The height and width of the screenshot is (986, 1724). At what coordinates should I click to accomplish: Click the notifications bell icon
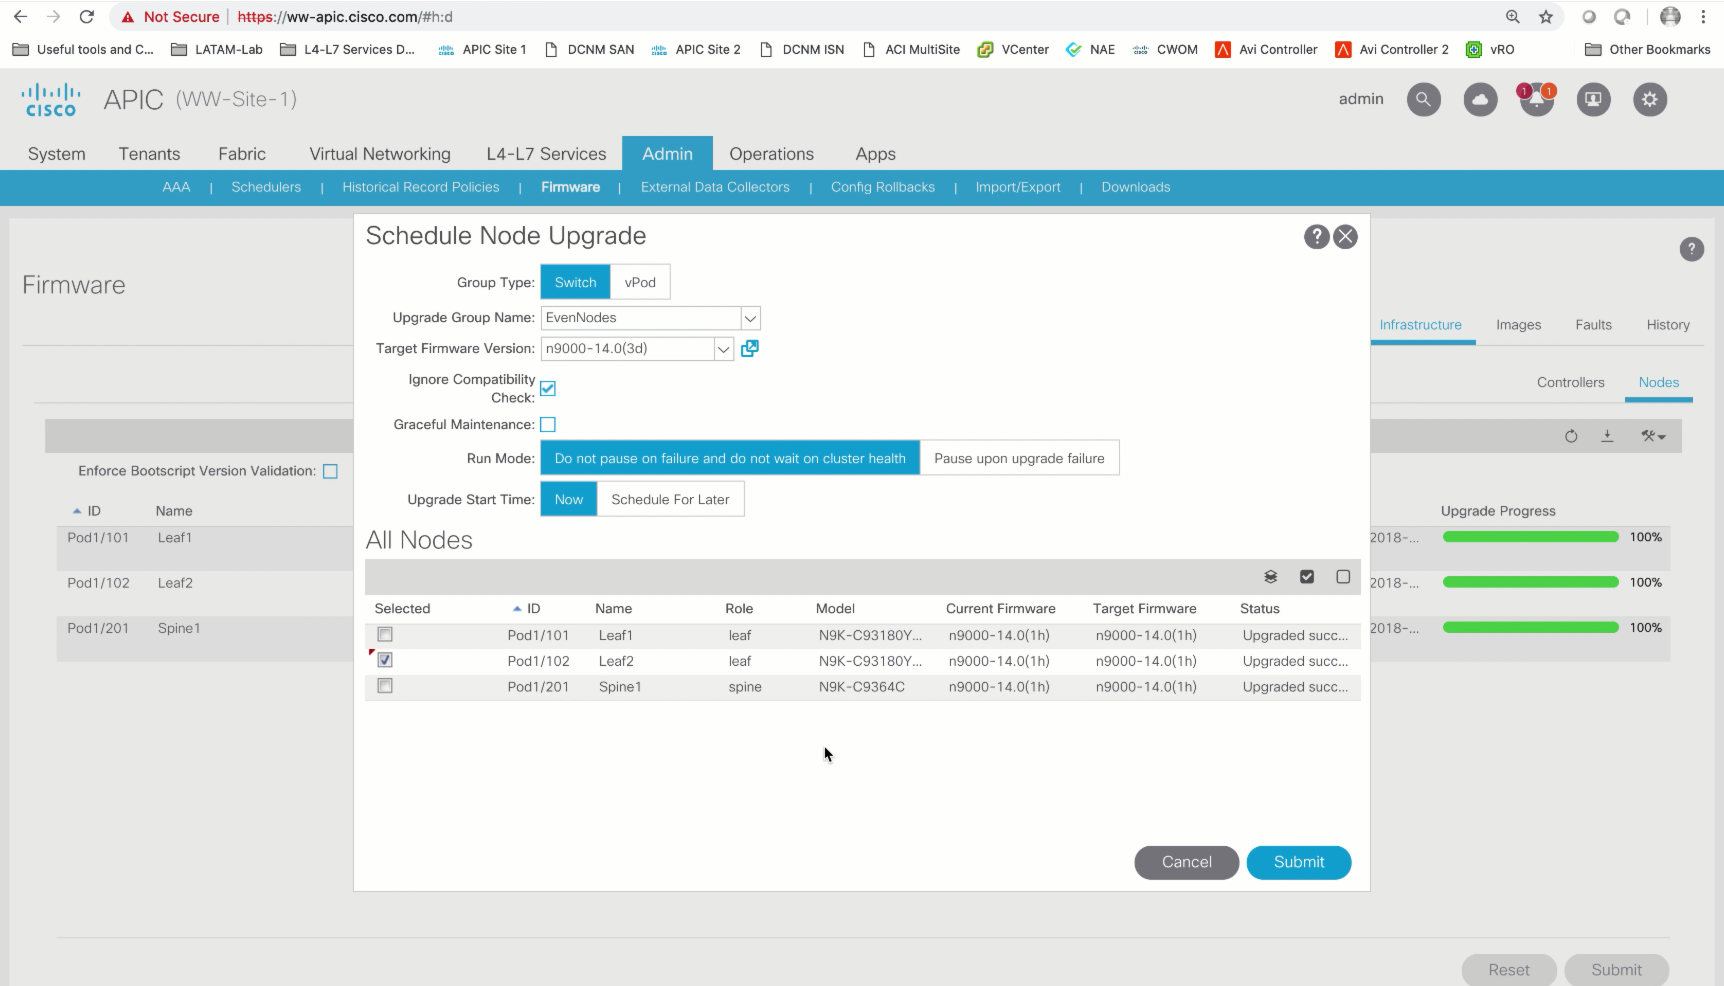(1537, 99)
